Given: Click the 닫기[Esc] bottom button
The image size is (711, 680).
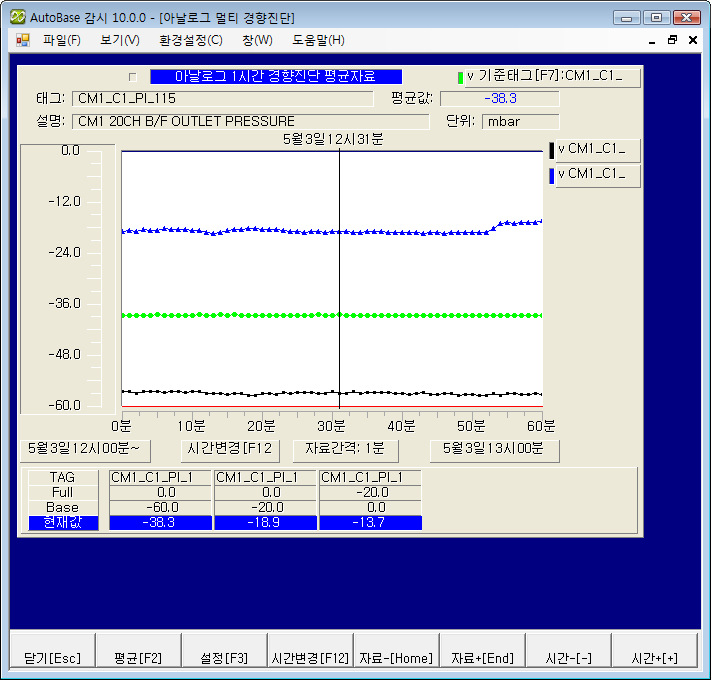Looking at the screenshot, I should tap(53, 650).
